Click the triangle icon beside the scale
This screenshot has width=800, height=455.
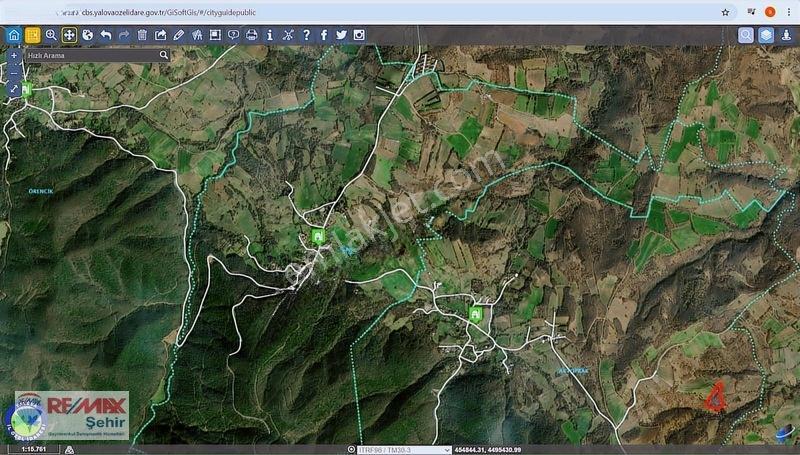tap(69, 450)
